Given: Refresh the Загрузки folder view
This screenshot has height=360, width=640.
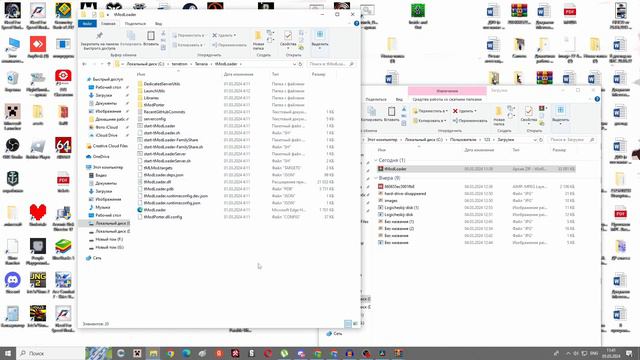Looking at the screenshot, I should click(x=541, y=140).
